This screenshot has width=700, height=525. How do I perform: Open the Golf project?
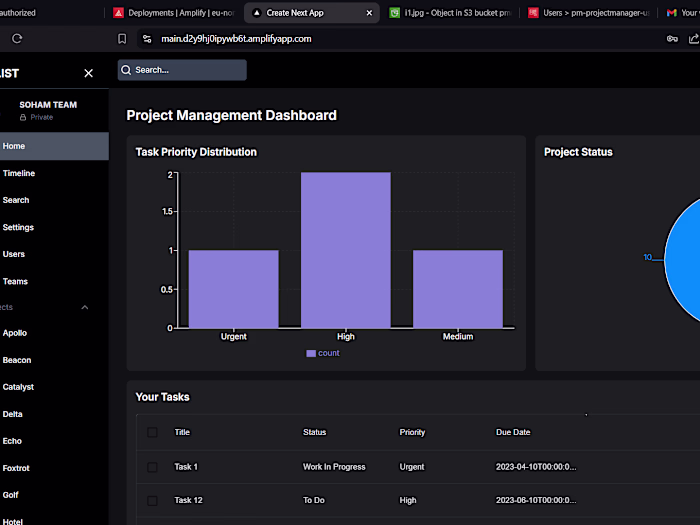click(54, 495)
